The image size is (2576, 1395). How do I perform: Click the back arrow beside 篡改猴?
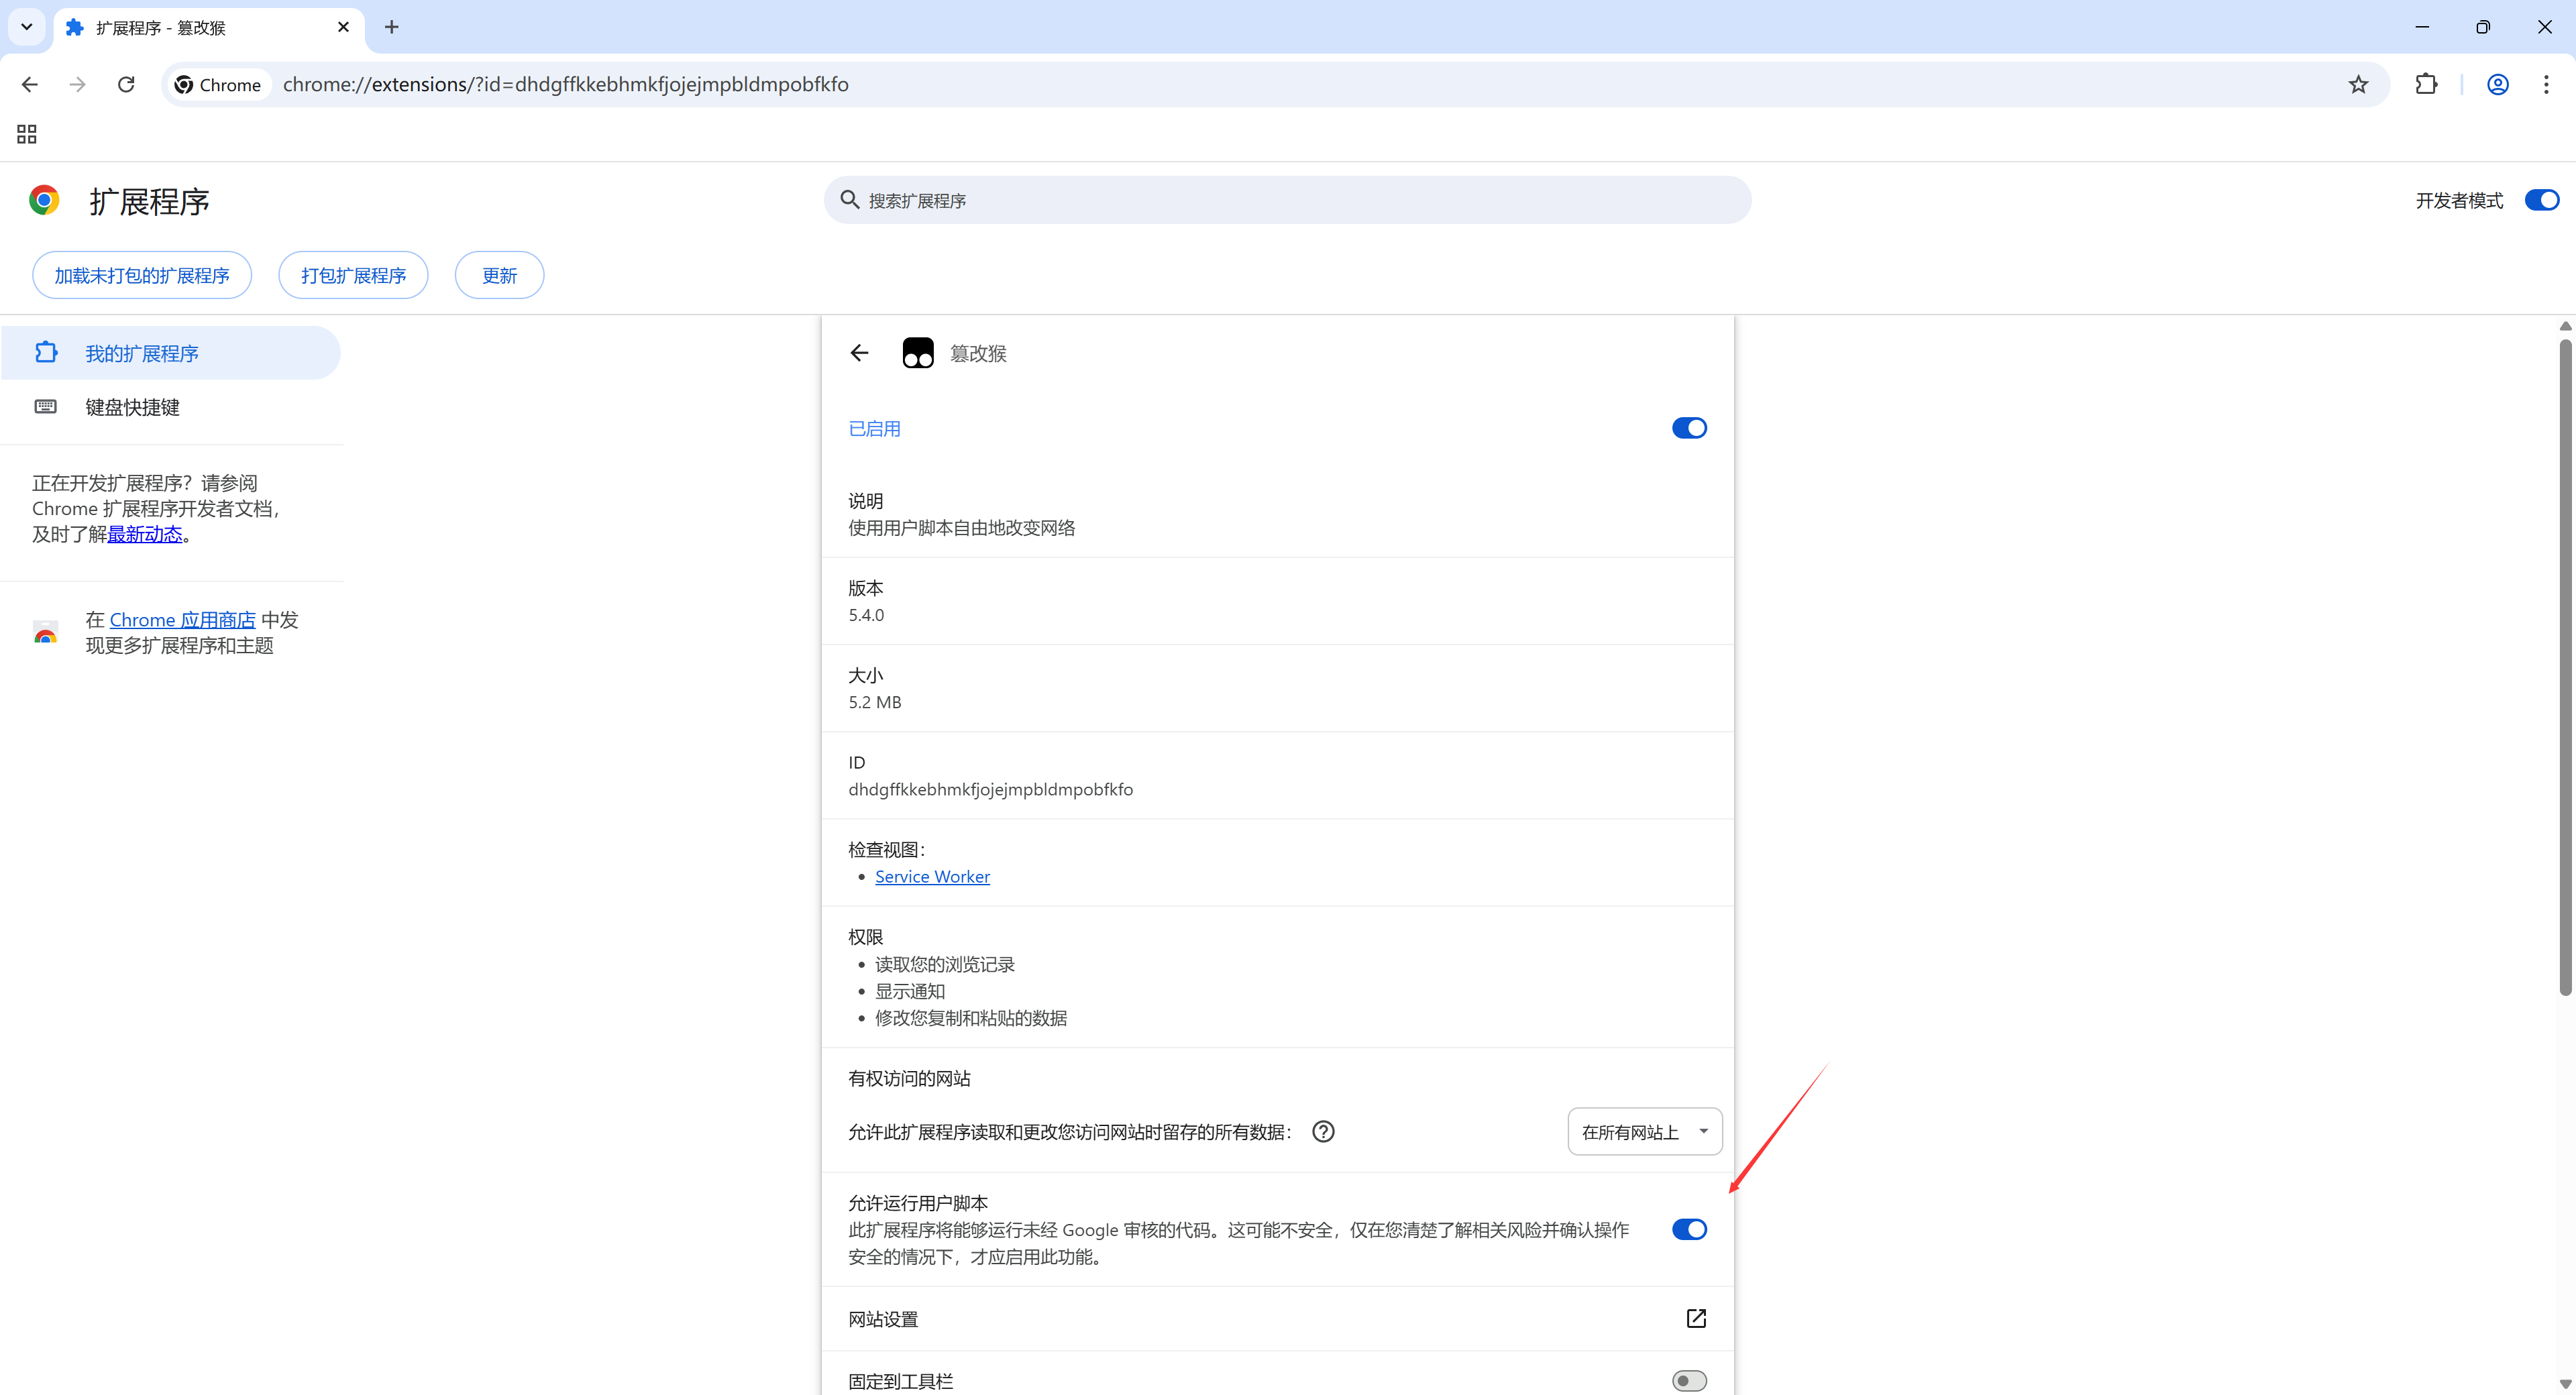(x=859, y=353)
